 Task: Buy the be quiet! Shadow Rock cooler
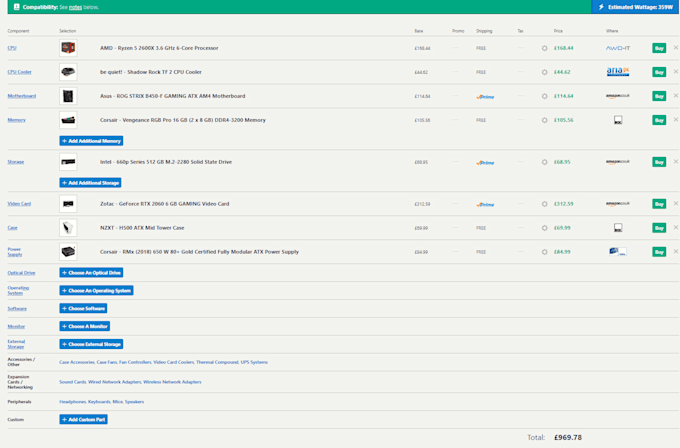coord(659,72)
